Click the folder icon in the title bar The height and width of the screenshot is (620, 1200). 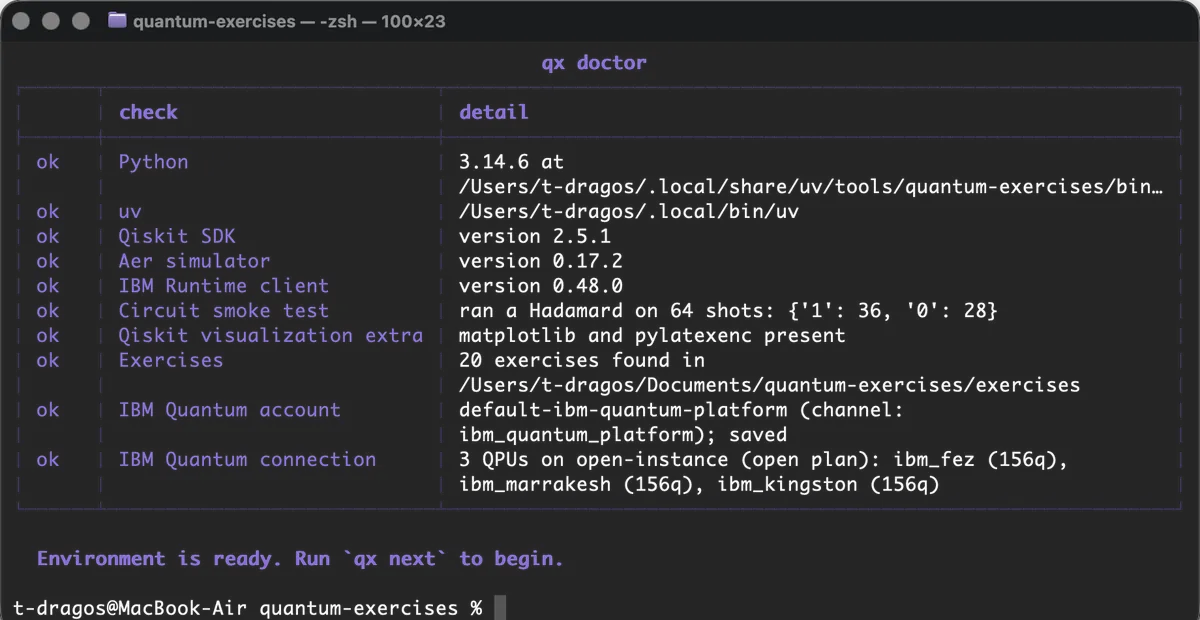click(x=117, y=21)
